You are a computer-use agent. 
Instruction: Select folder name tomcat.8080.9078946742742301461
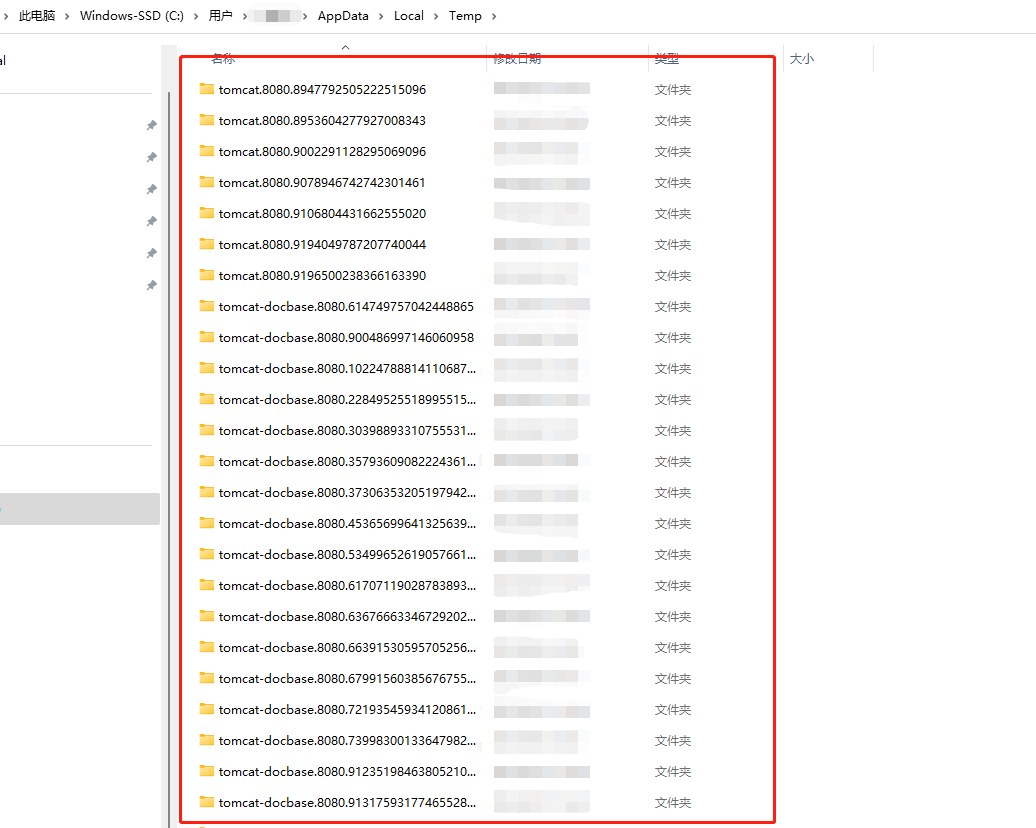click(x=322, y=182)
